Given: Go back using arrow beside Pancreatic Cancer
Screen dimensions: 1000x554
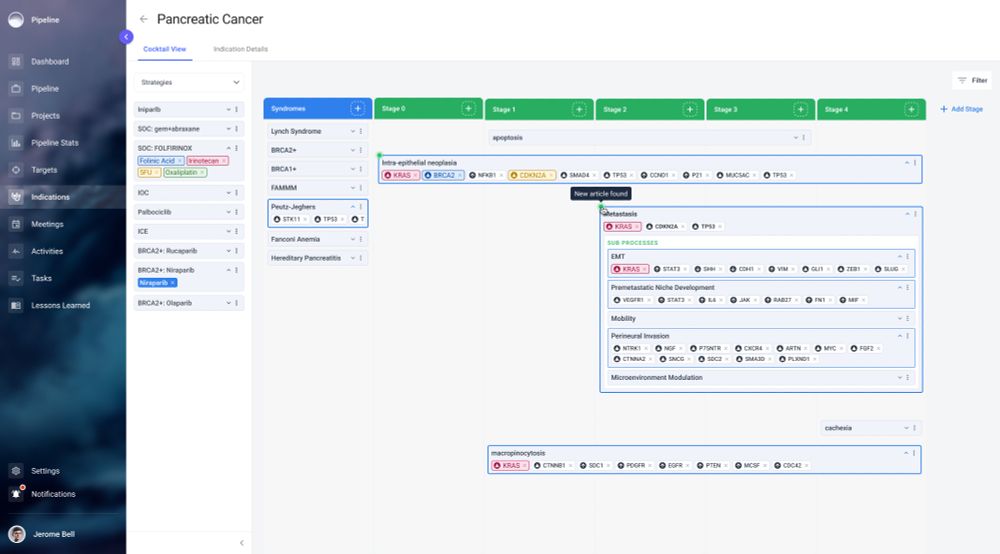Looking at the screenshot, I should [143, 19].
